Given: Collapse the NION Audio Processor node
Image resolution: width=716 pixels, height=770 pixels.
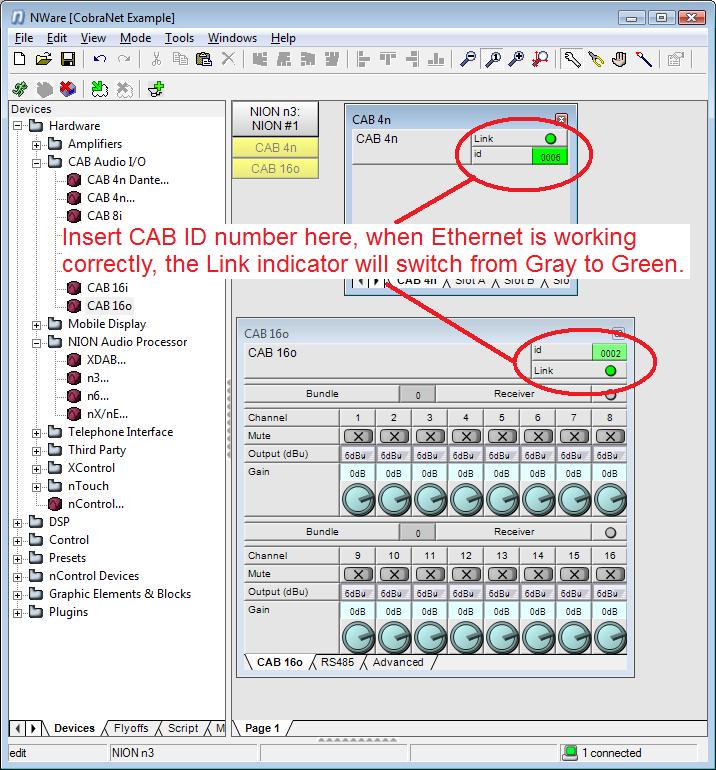Looking at the screenshot, I should pos(37,342).
